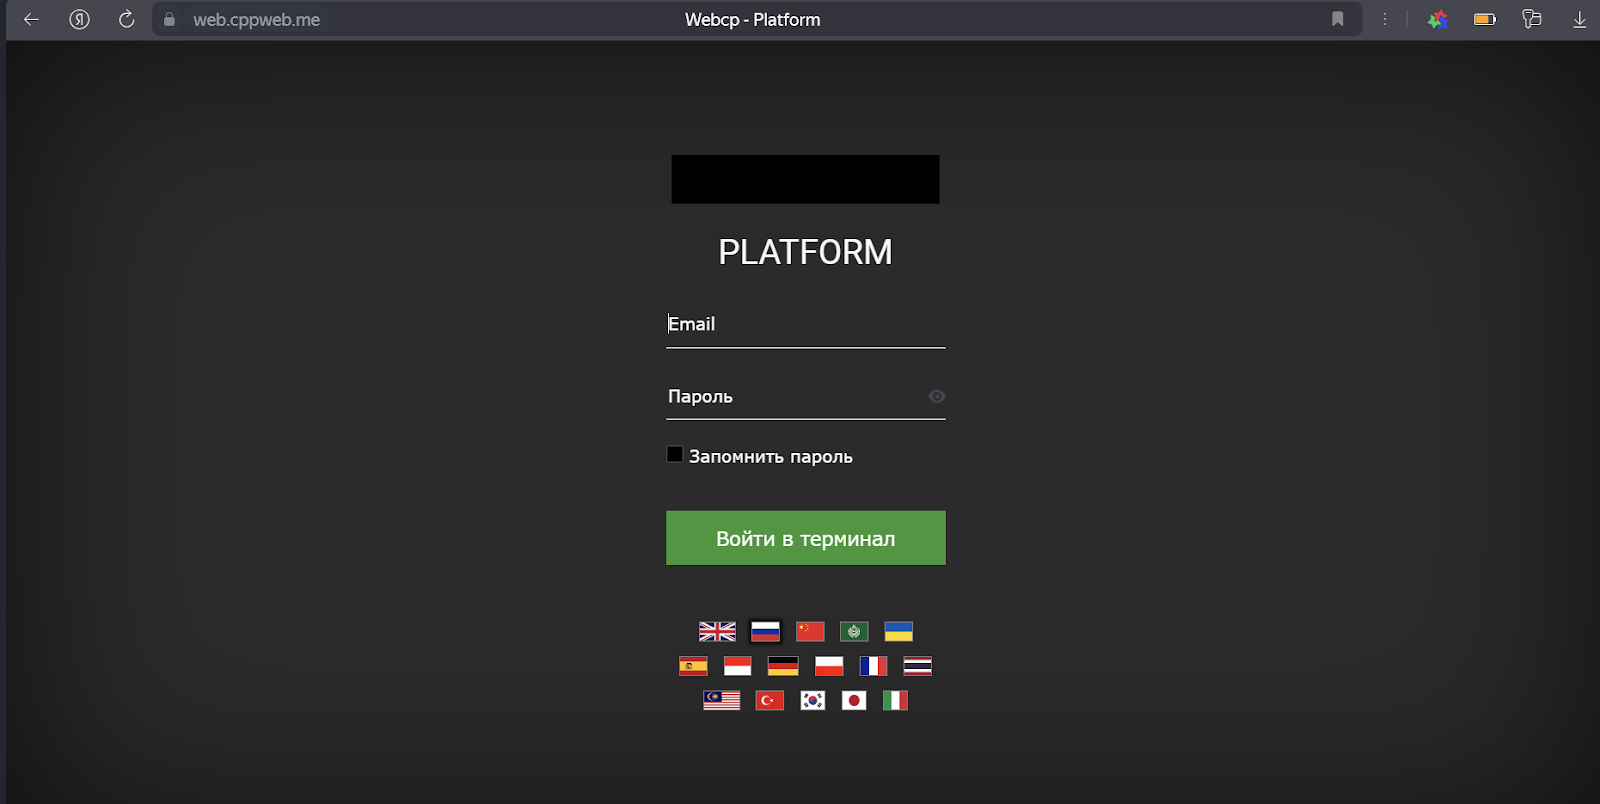This screenshot has width=1600, height=804.
Task: Switch language using the Ukrainian flag
Action: click(898, 631)
